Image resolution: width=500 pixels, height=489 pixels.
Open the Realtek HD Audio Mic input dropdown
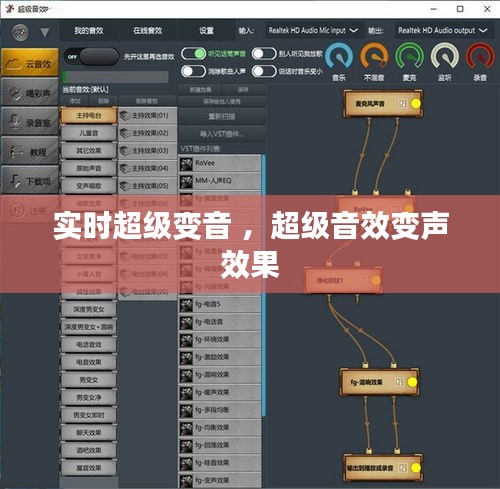[x=313, y=31]
